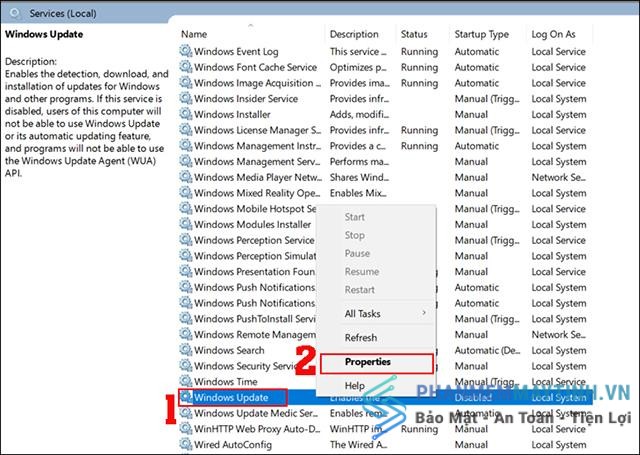Select the Windows Insider Service name

(x=246, y=99)
